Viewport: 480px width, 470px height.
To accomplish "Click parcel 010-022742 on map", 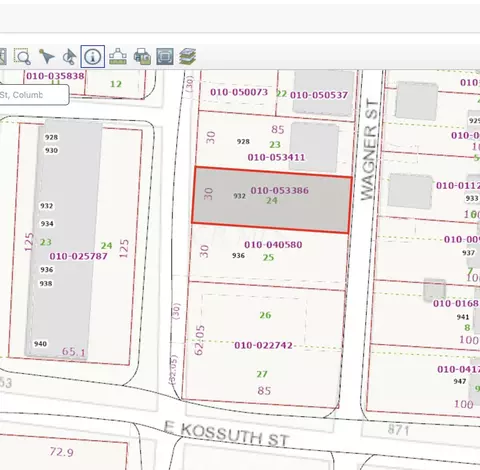I will click(263, 345).
